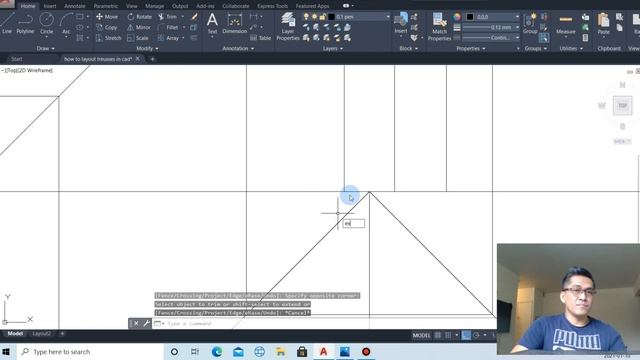Switch to Layout2 tab
Screen dimensions: 640x360
(x=41, y=334)
